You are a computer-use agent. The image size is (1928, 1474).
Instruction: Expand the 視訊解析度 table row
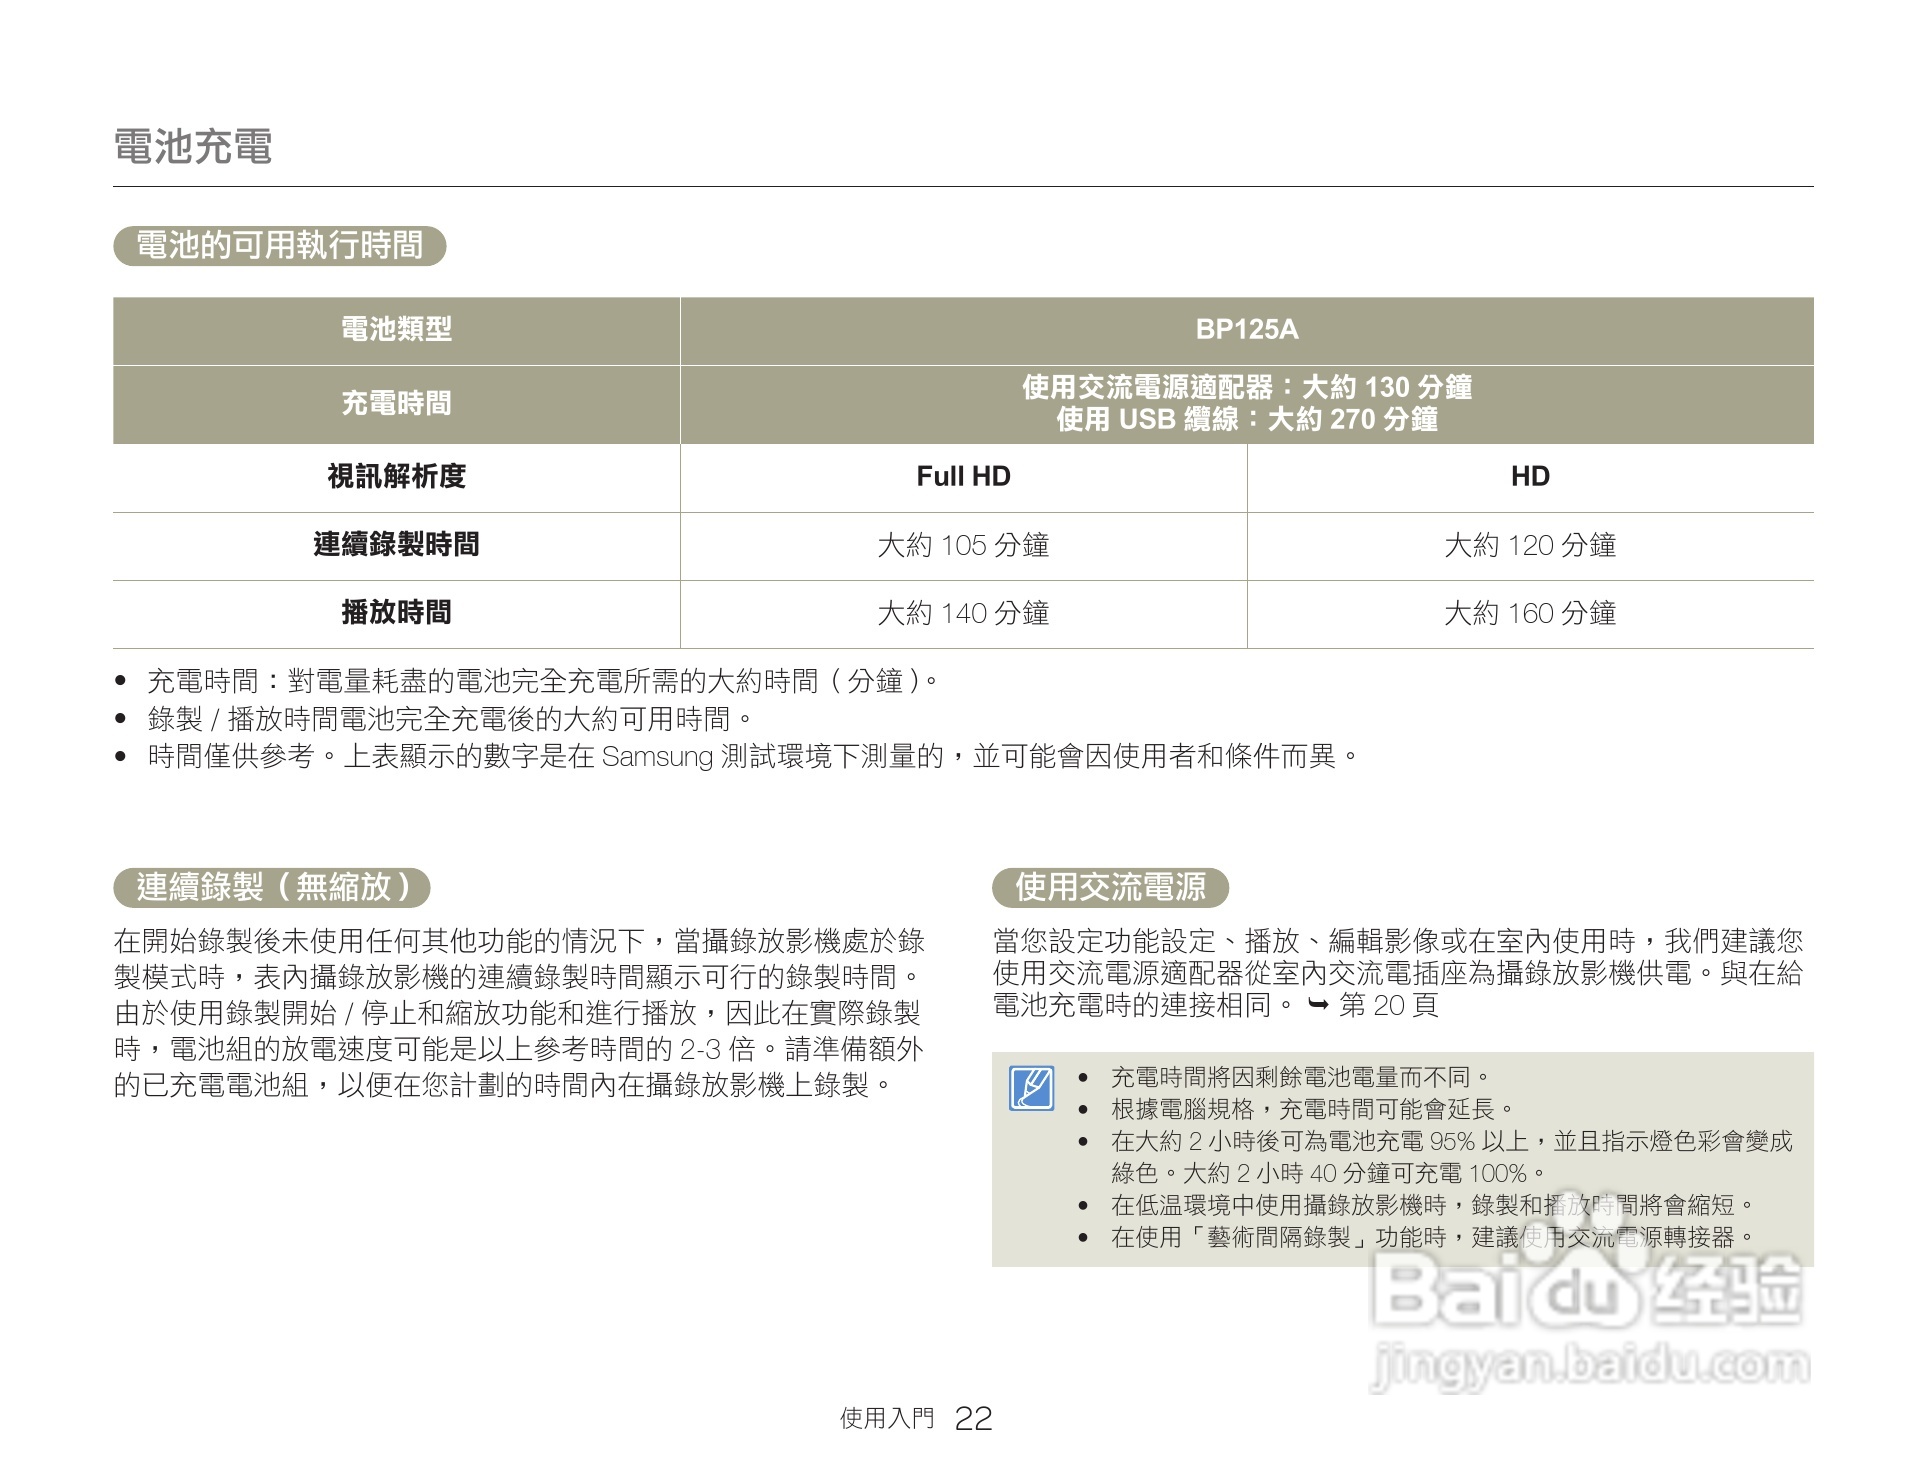tap(396, 477)
